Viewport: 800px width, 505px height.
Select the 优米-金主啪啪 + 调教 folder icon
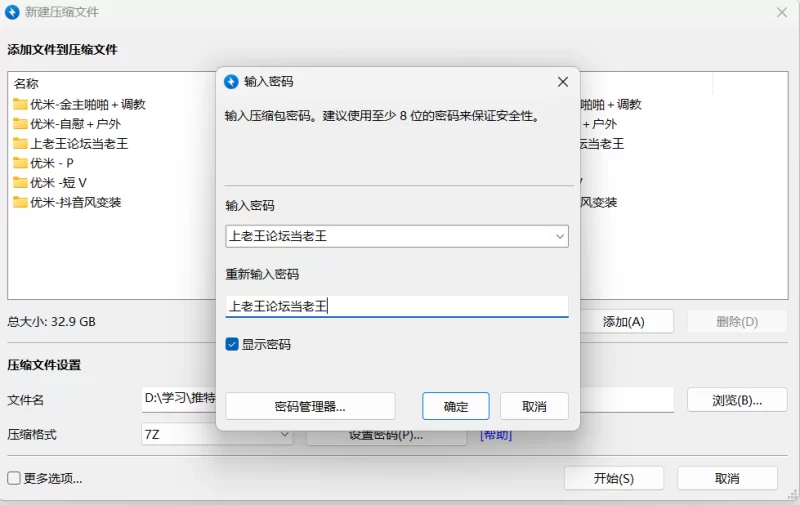tap(20, 104)
